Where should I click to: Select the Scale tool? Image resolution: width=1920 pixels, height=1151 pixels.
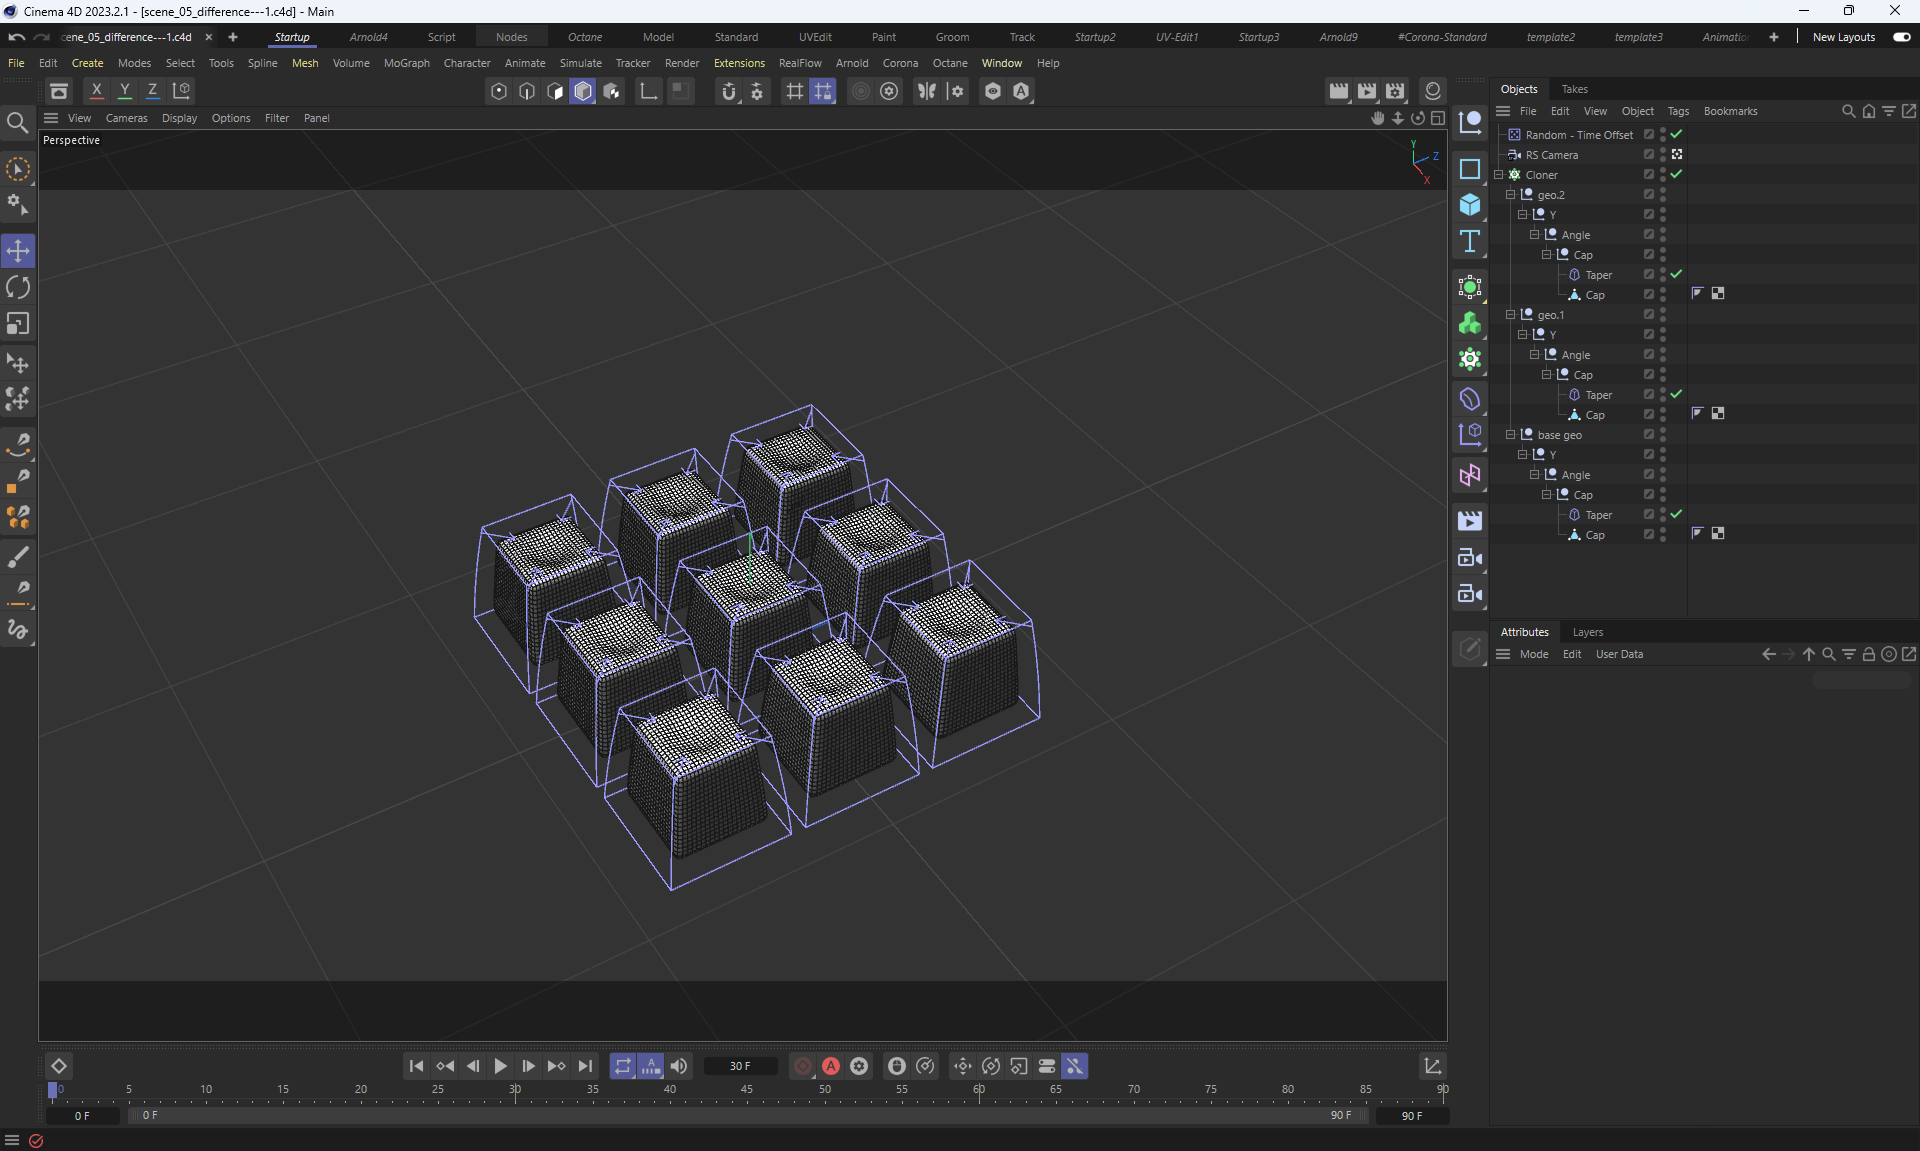(x=18, y=324)
